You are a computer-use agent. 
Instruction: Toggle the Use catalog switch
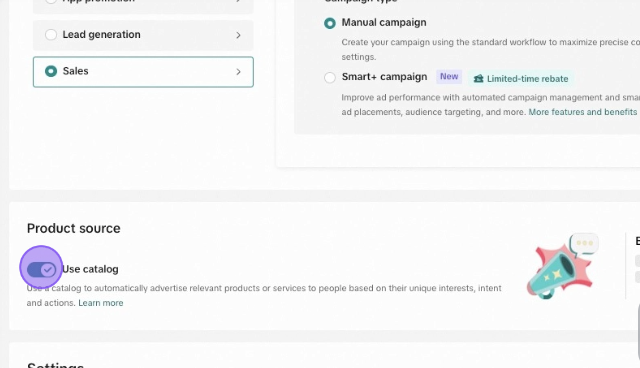(41, 269)
